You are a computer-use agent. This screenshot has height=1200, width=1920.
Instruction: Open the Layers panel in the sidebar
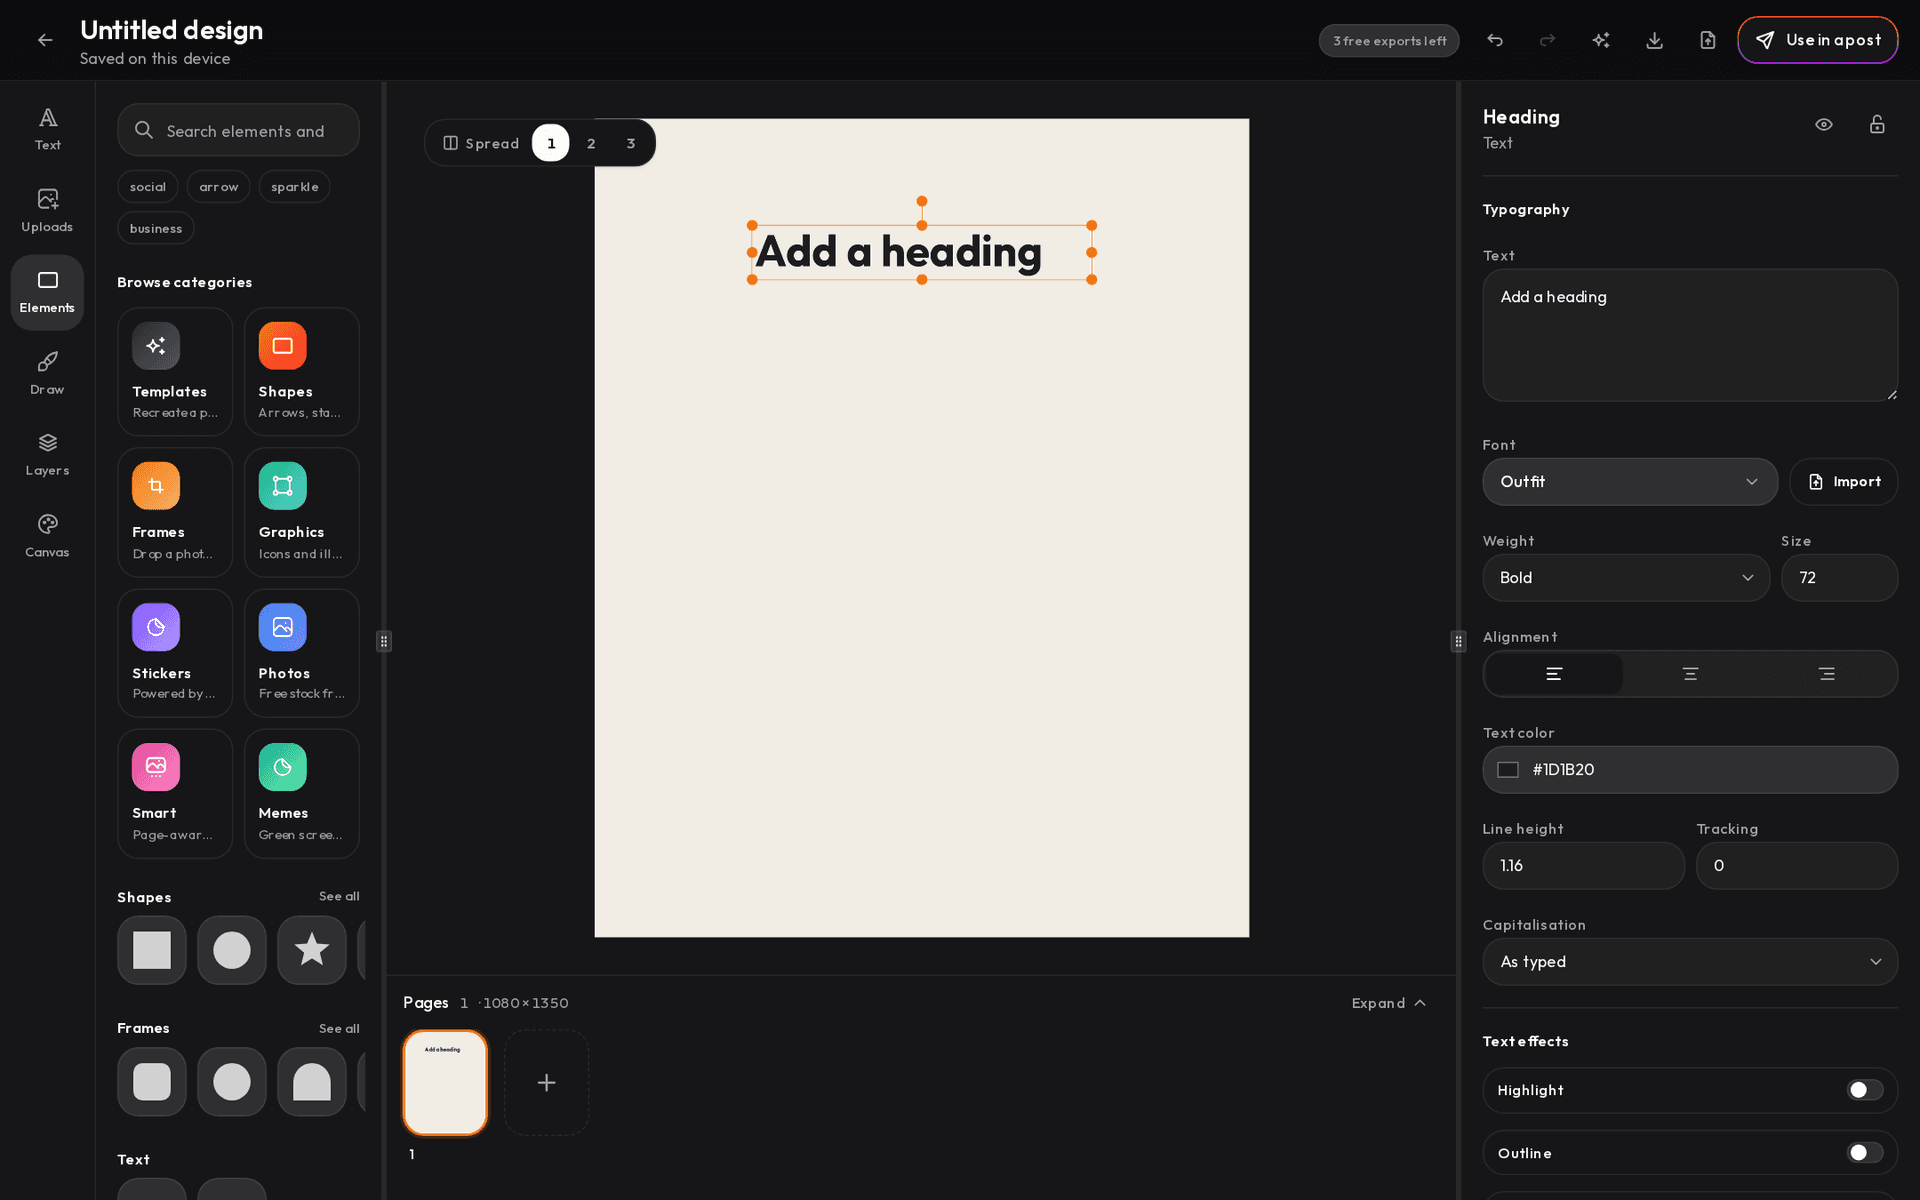tap(47, 455)
